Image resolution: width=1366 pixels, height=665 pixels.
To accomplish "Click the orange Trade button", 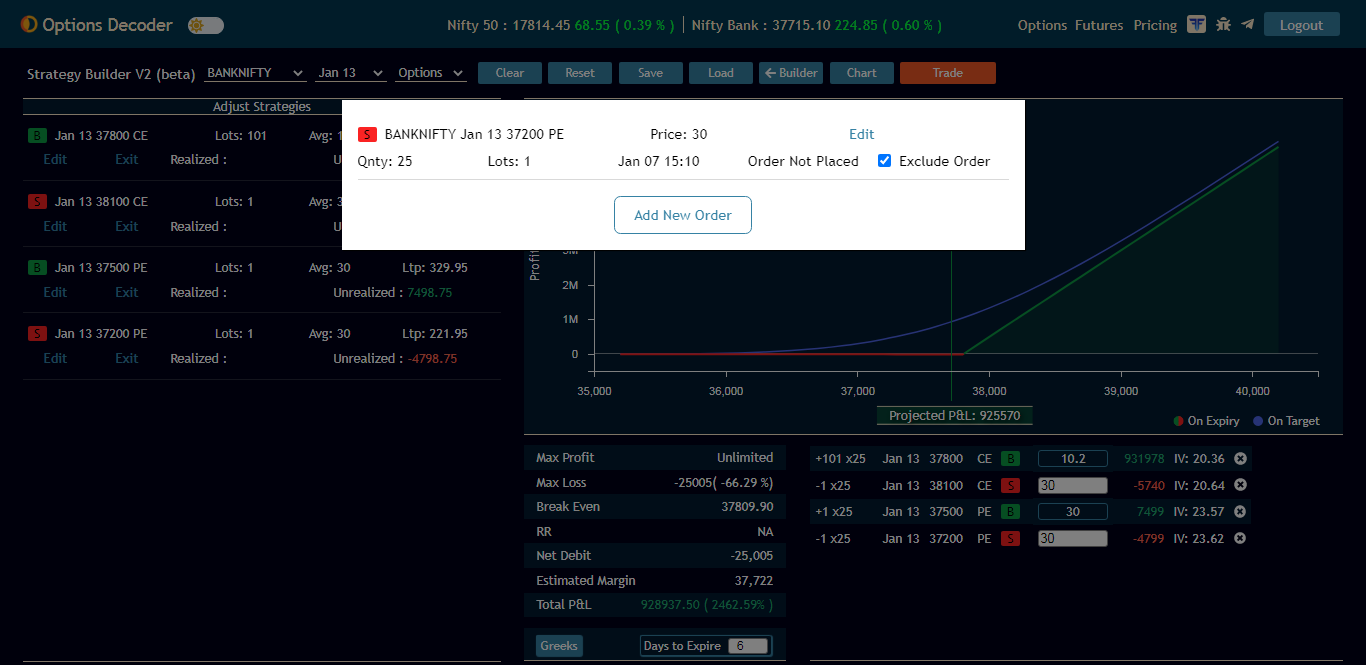I will coord(948,73).
